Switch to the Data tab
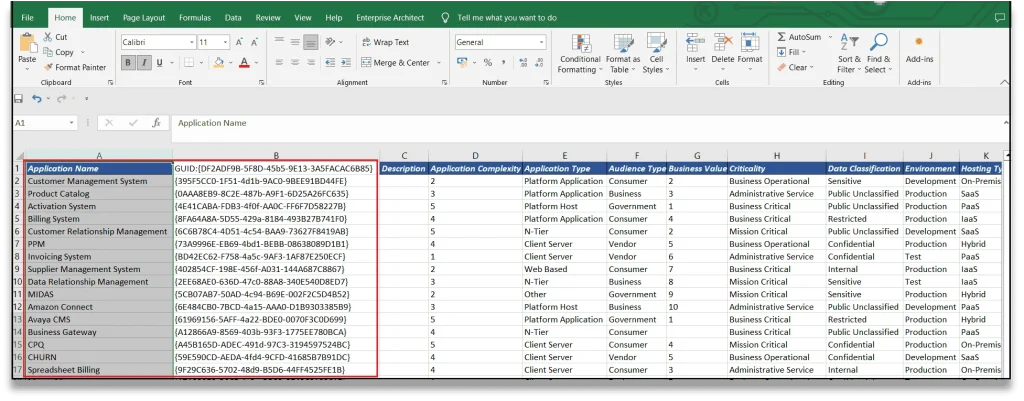Image resolution: width=1024 pixels, height=401 pixels. (x=233, y=18)
